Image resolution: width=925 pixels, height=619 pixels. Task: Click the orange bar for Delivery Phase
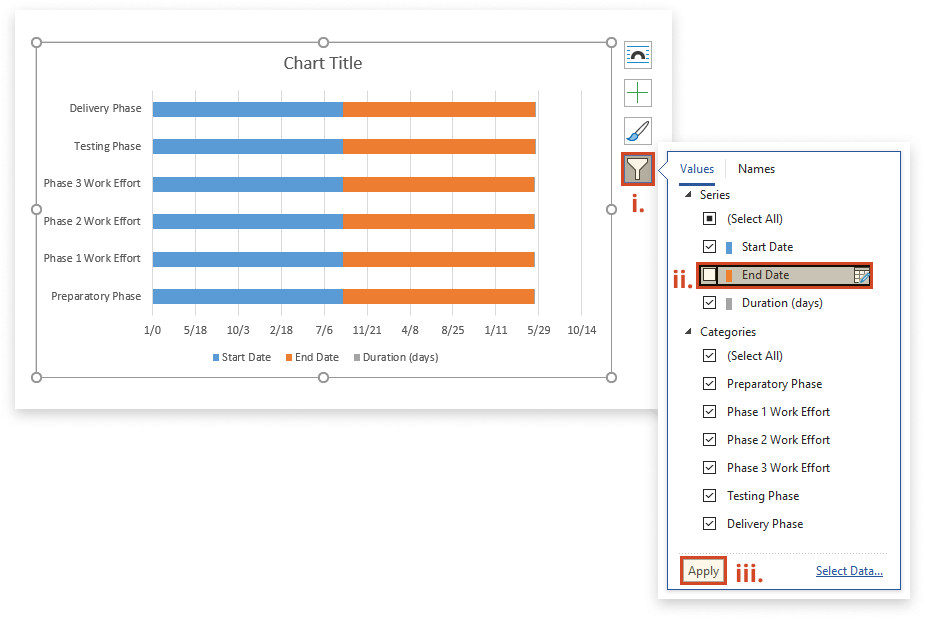tap(439, 109)
